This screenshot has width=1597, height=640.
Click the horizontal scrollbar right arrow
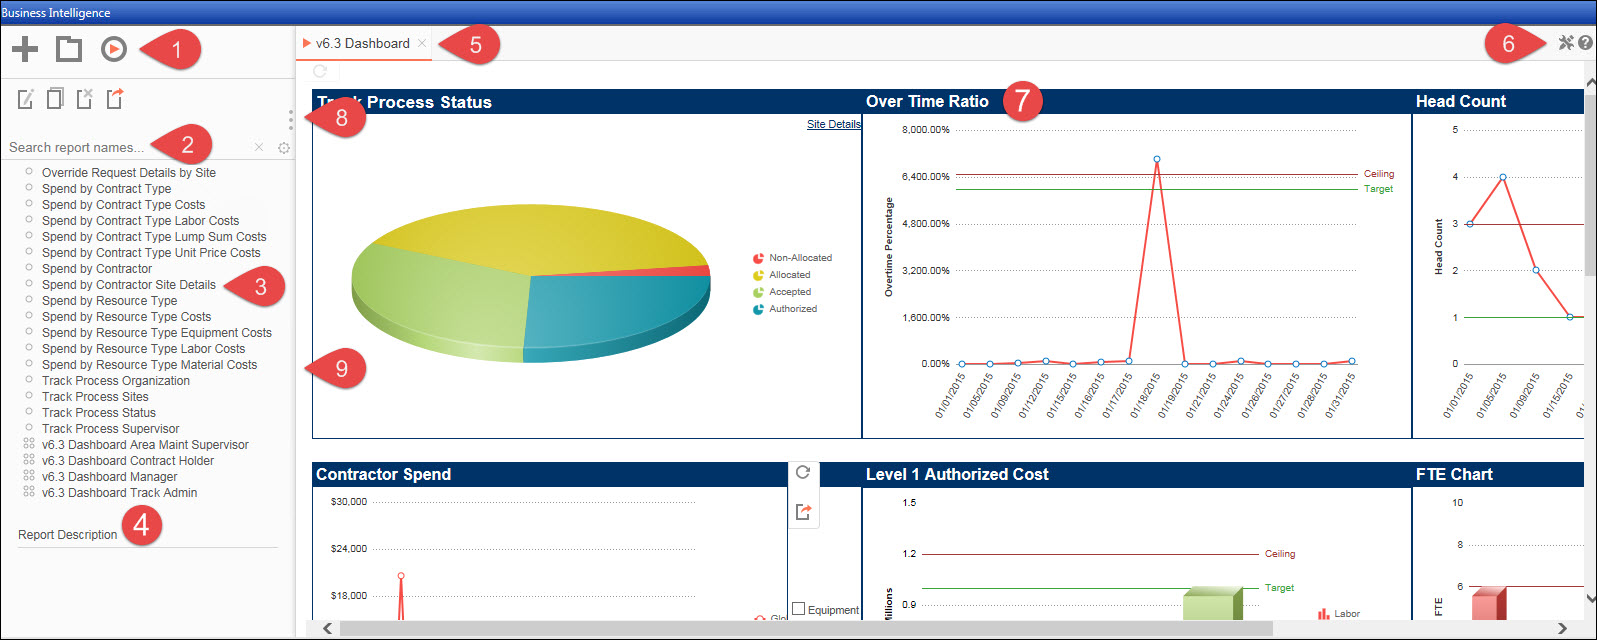click(1562, 628)
